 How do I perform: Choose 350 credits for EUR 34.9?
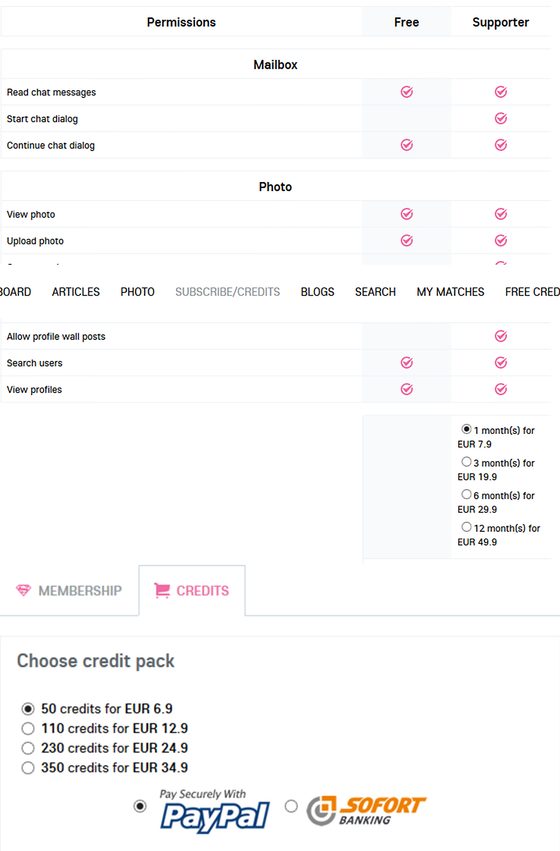coord(28,768)
